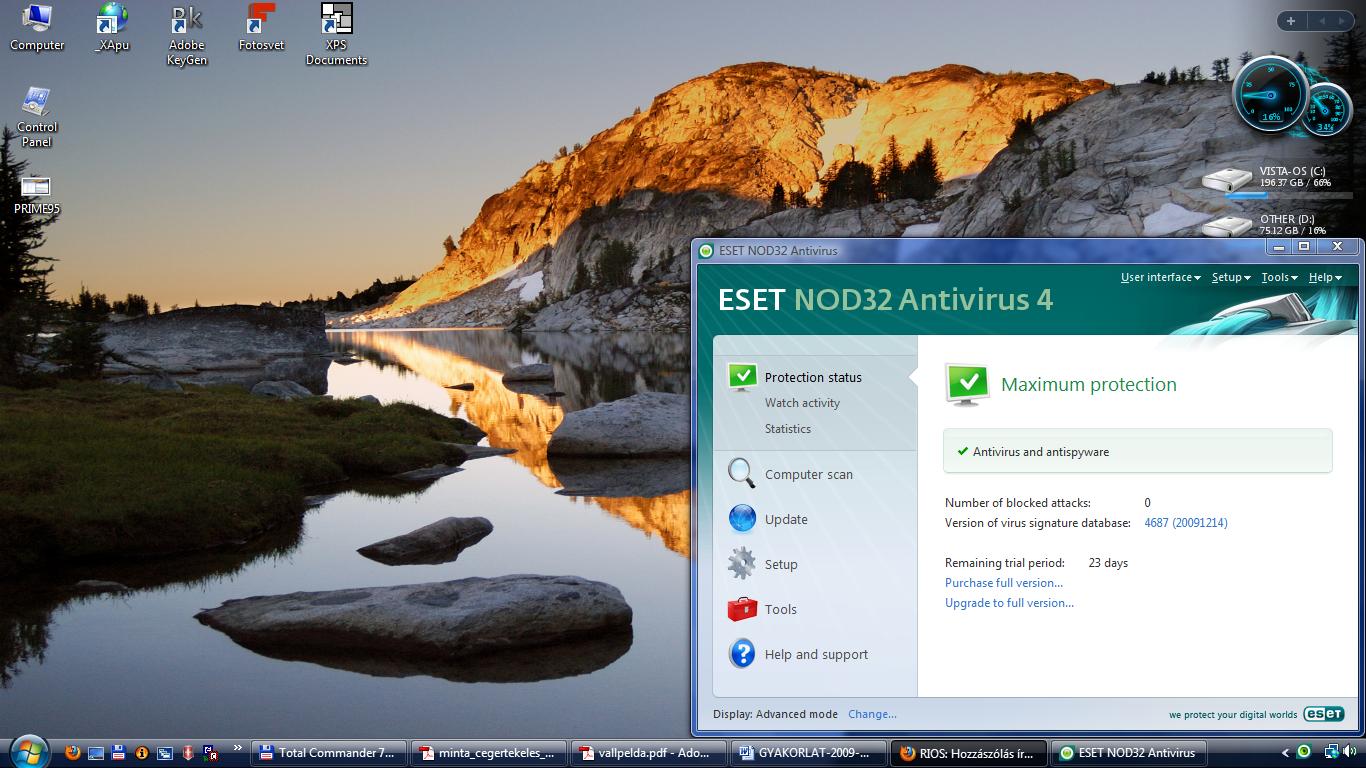Screen dimensions: 1366x768
Task: Go to the Computer scan section
Action: click(x=809, y=474)
